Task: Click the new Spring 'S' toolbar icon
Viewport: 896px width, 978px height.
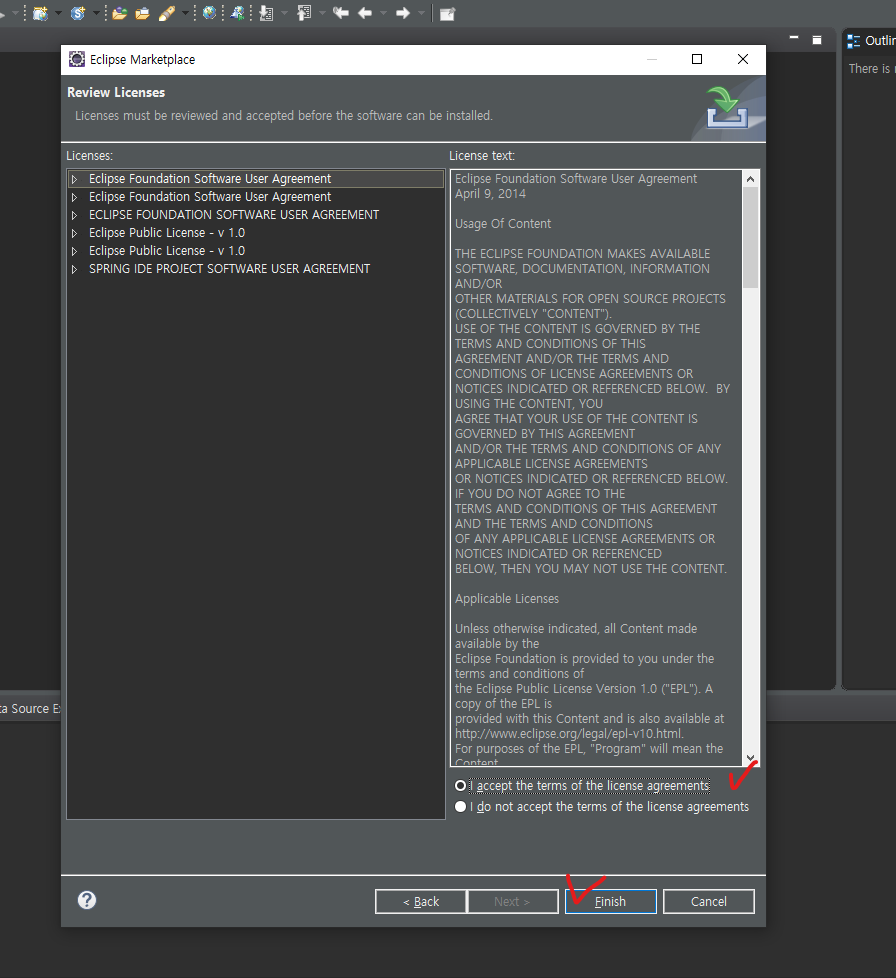Action: (x=78, y=13)
